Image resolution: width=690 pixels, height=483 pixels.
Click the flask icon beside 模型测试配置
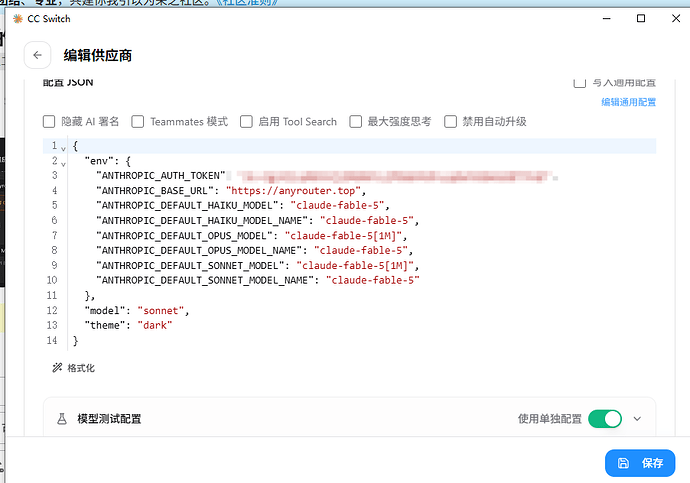(x=62, y=419)
